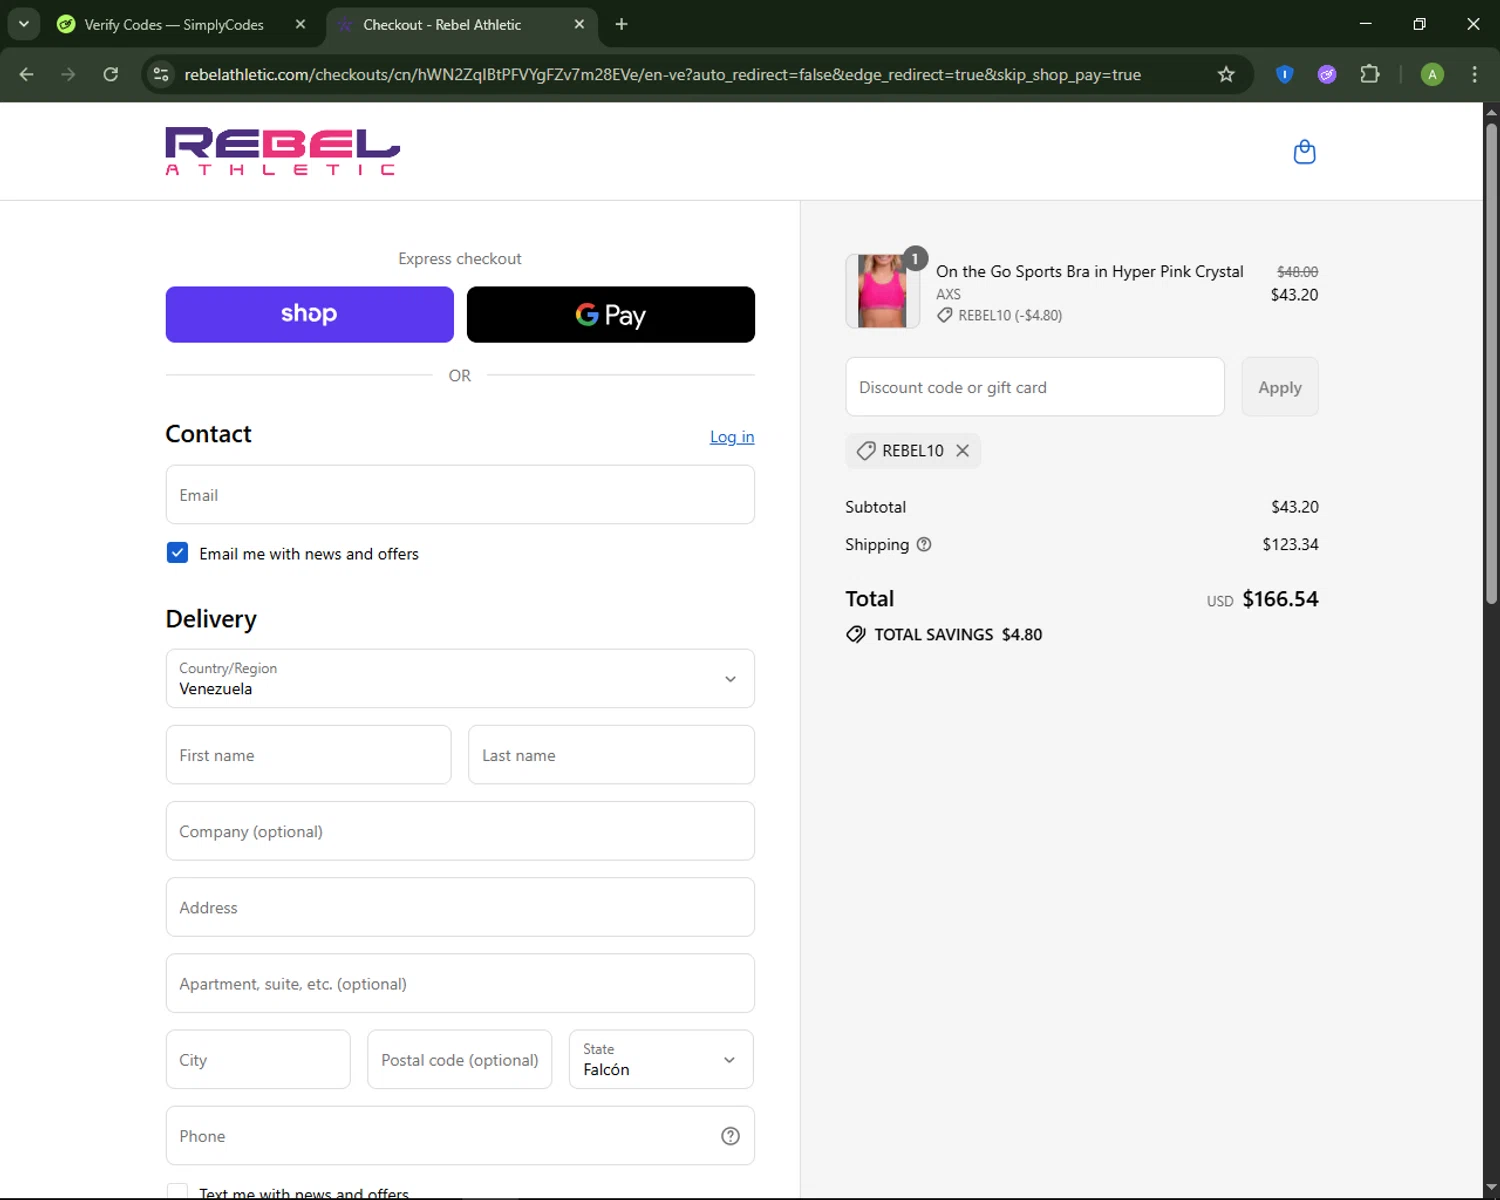Focus the Phone field

(460, 1136)
